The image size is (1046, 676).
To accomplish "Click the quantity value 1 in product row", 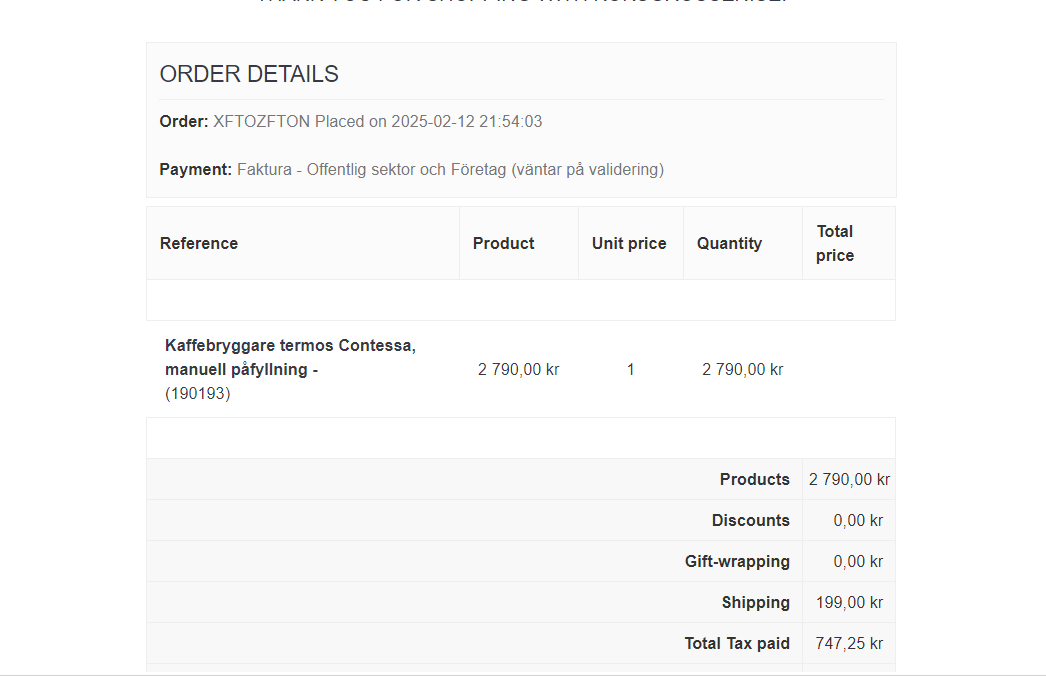I will pyautogui.click(x=630, y=370).
